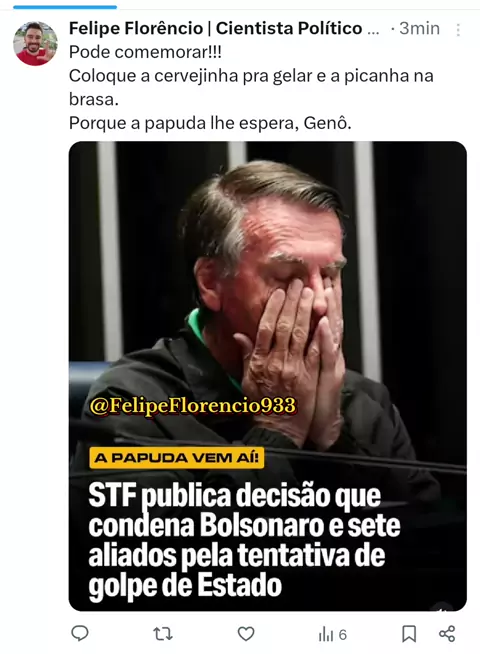Click the view count number 6
This screenshot has width=480, height=654.
pyautogui.click(x=343, y=635)
